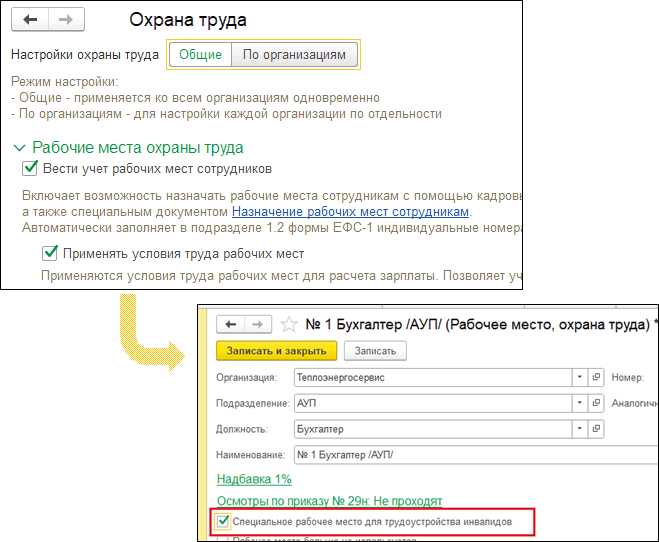Toggle Применять условия труда рабочих мест checkbox
This screenshot has height=542, width=659.
tap(50, 253)
